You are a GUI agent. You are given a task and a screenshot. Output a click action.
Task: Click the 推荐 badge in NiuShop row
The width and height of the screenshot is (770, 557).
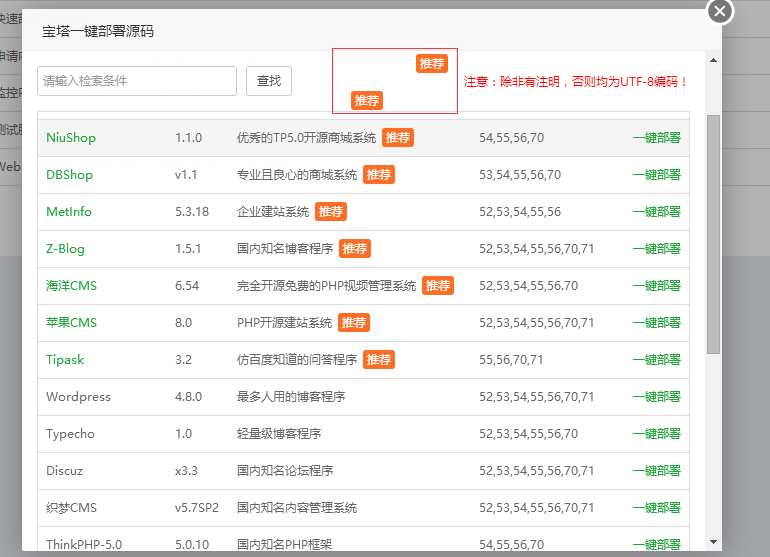click(x=398, y=138)
